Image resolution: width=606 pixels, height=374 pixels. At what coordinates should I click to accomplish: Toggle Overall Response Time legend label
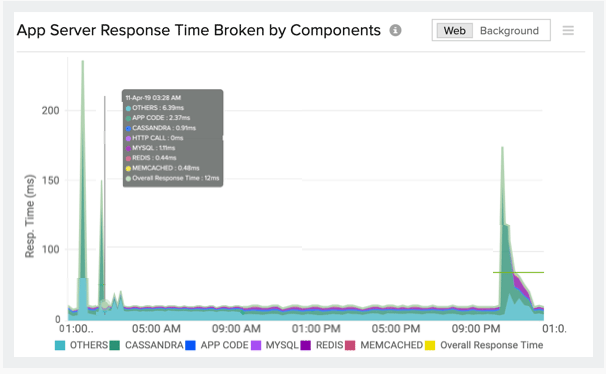click(492, 345)
